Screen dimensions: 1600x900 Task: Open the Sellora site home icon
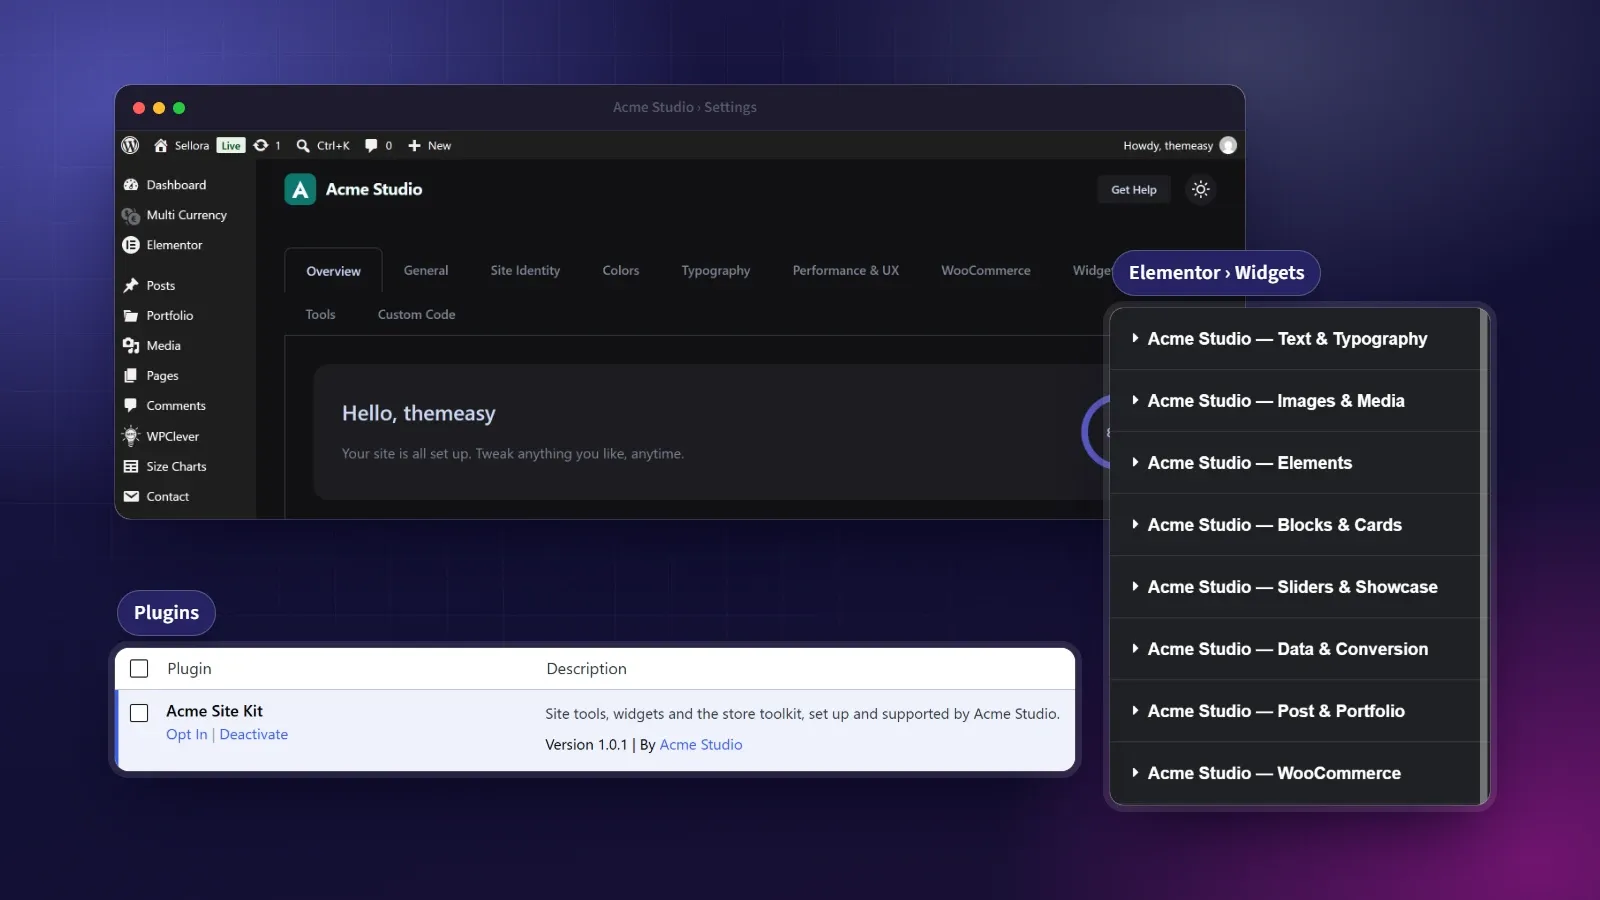160,145
